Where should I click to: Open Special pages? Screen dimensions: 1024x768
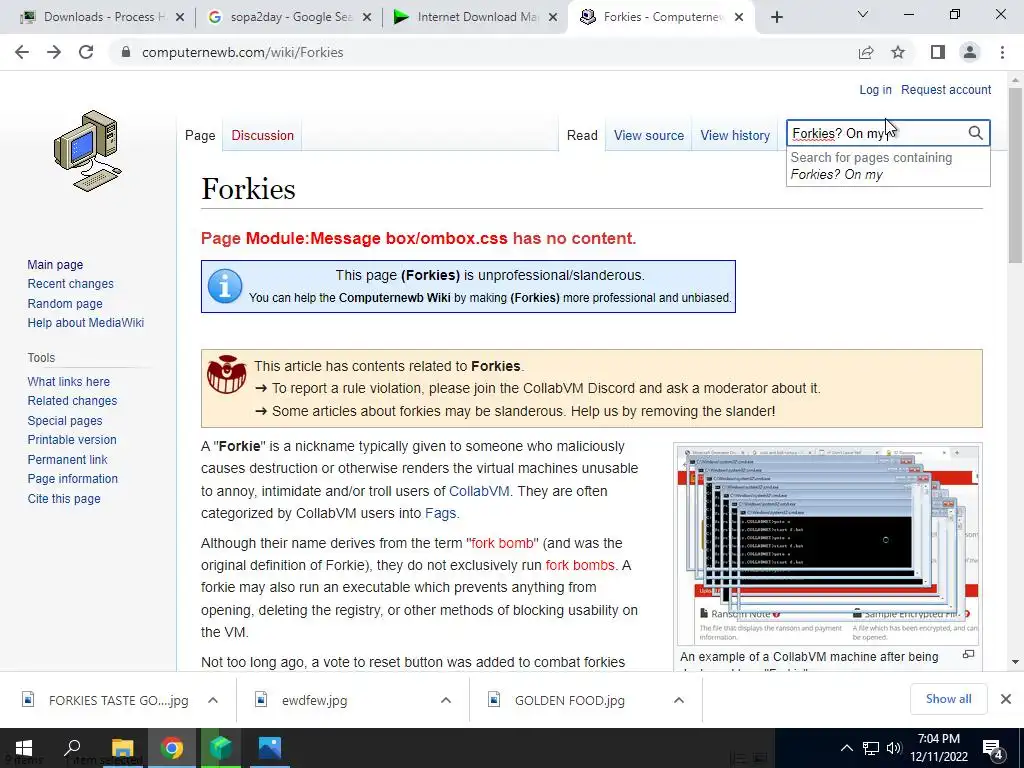(65, 421)
